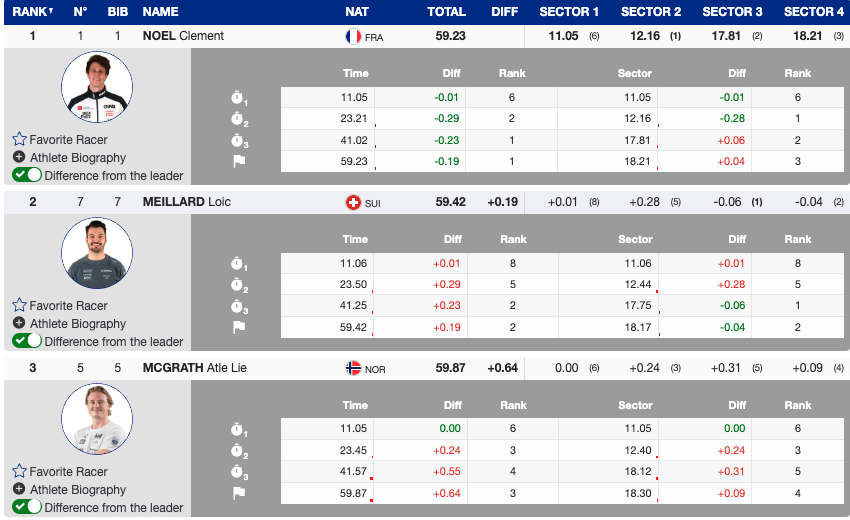Click the Swiss flag icon for Meillard
Screen dimensions: 850x520
[352, 202]
